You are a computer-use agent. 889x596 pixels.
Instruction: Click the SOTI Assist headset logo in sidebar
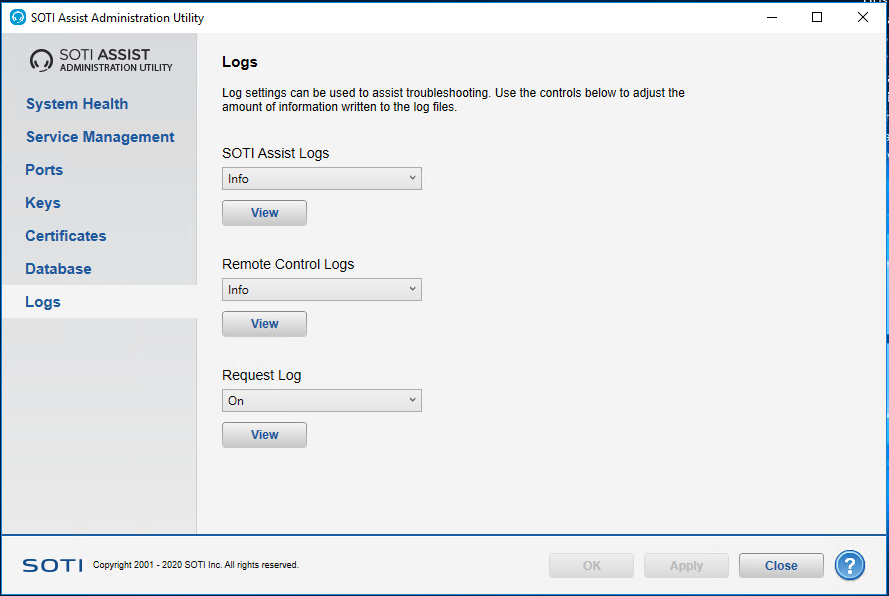(x=41, y=60)
